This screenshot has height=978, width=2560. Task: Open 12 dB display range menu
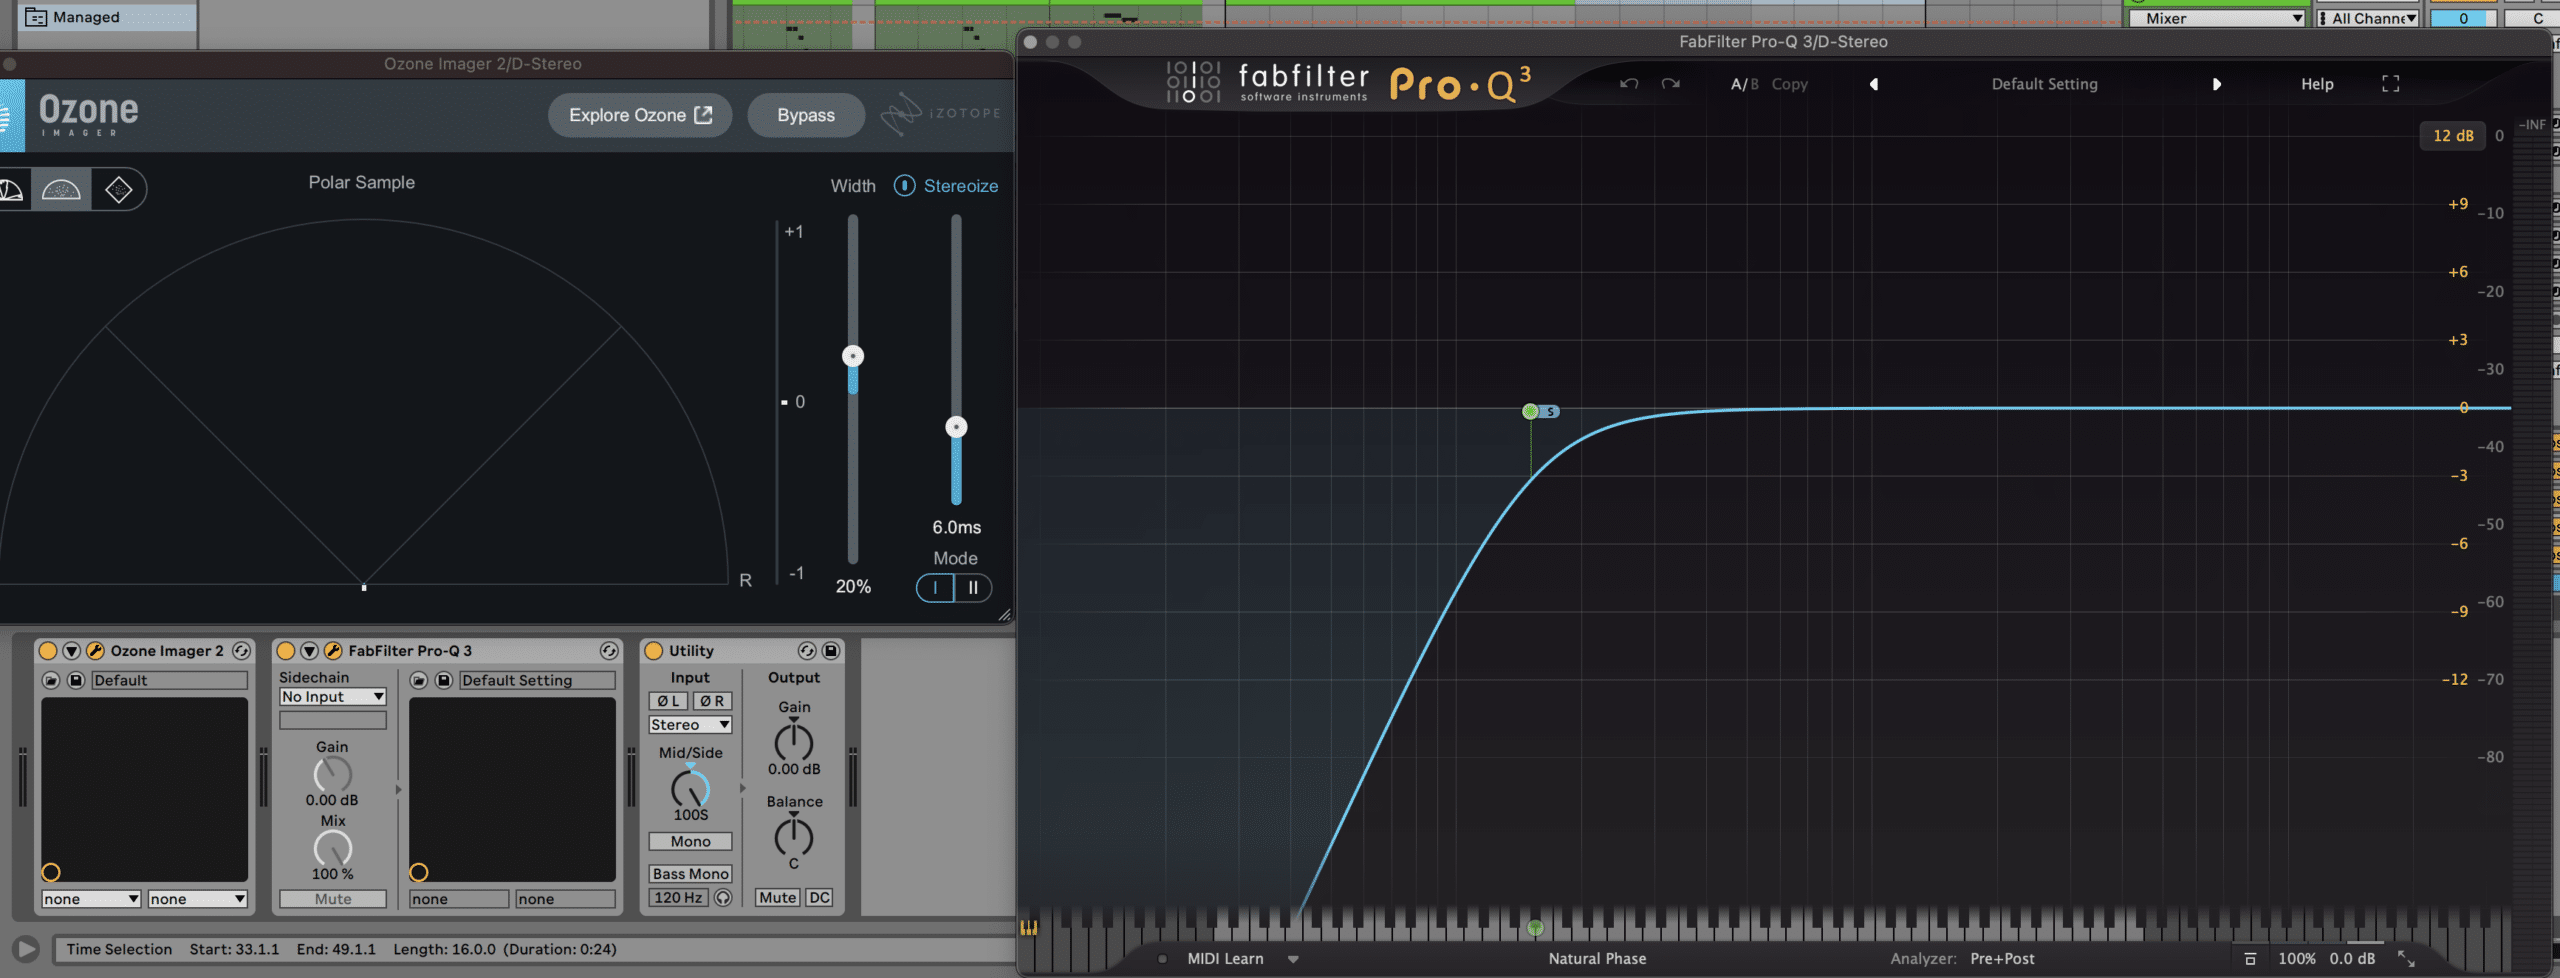click(x=2453, y=135)
